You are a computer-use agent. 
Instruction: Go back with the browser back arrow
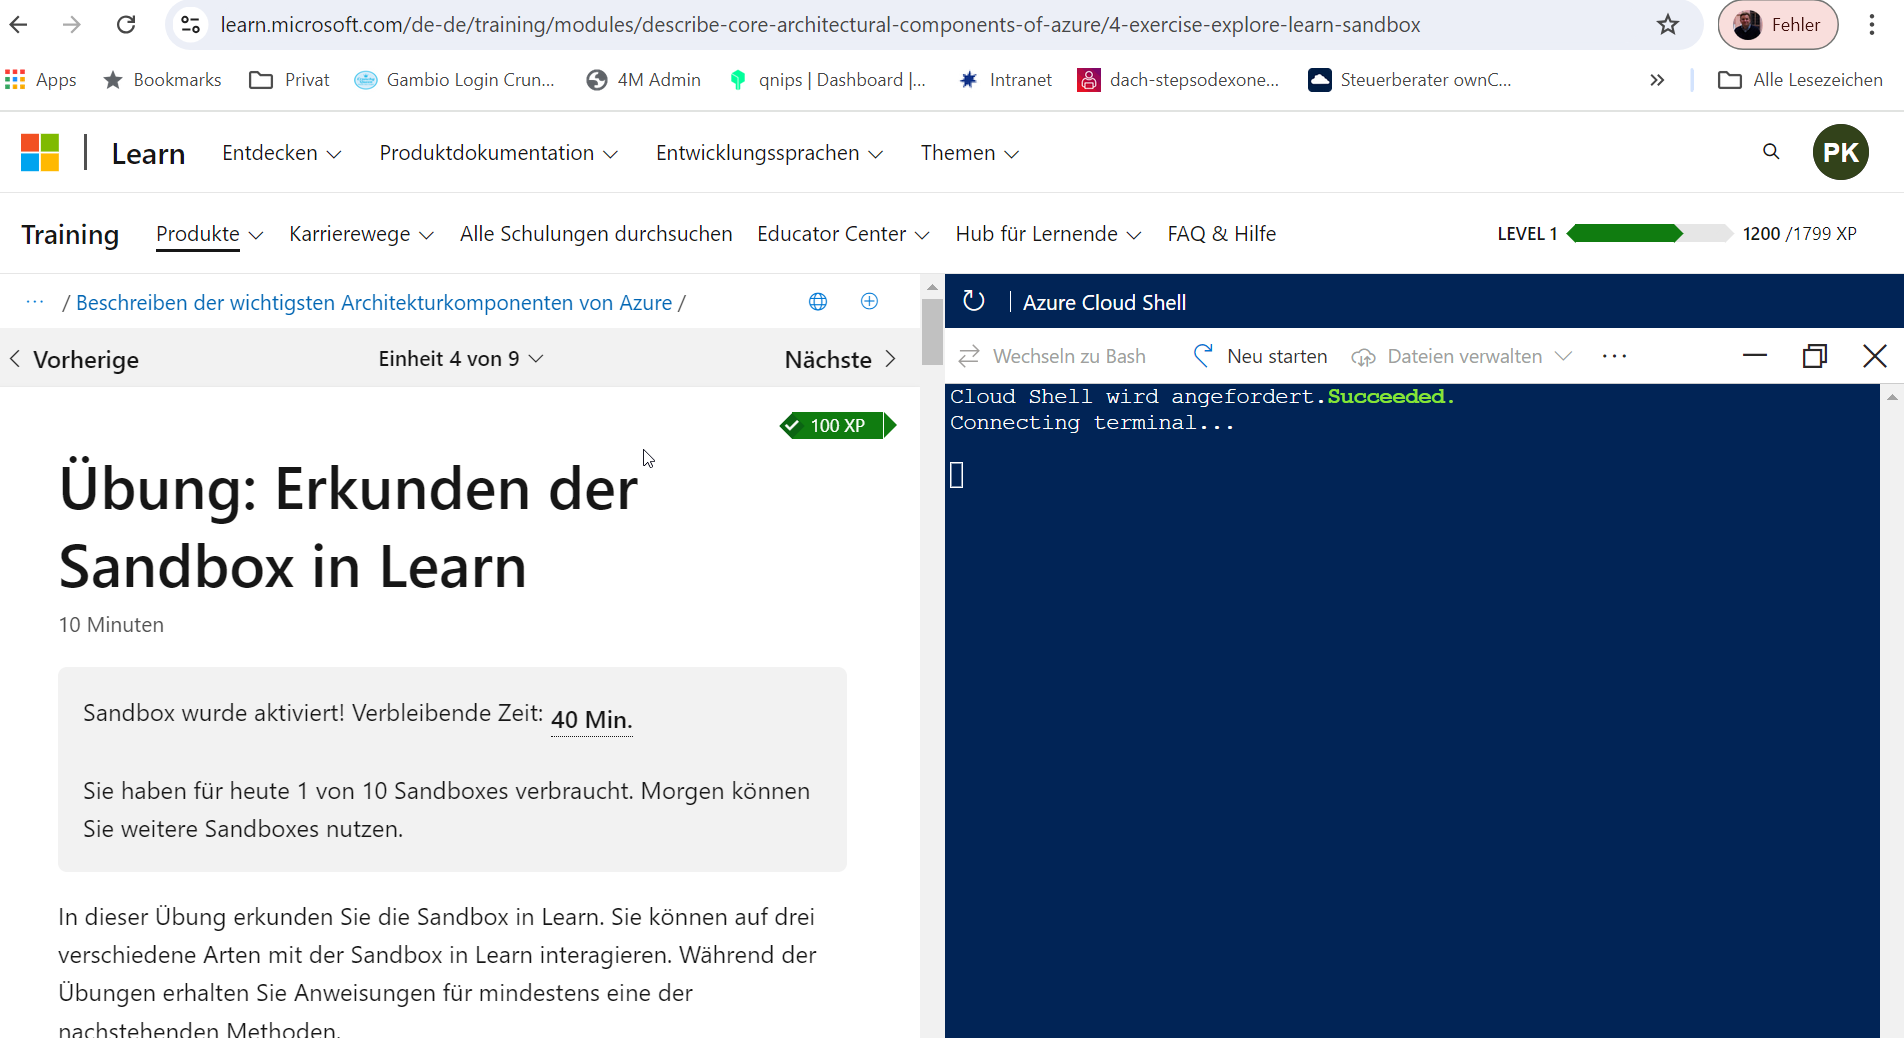tap(18, 25)
